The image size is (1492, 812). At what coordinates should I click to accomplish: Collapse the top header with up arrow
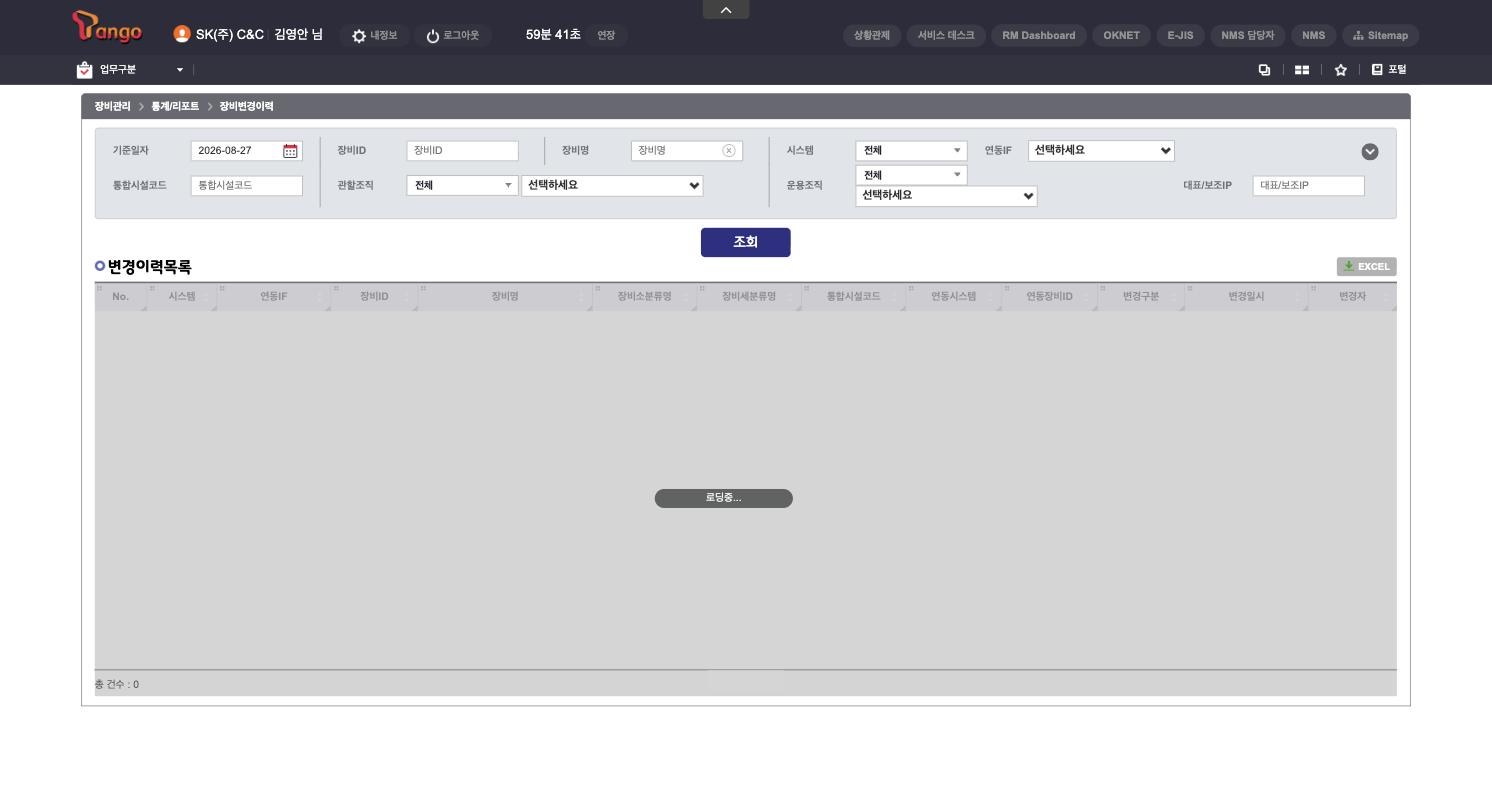point(726,9)
